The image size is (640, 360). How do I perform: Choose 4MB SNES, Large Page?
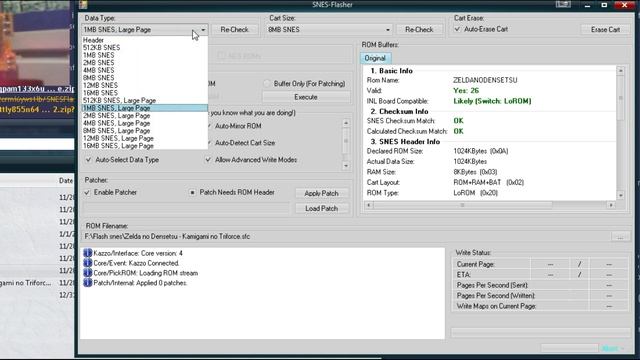(117, 123)
